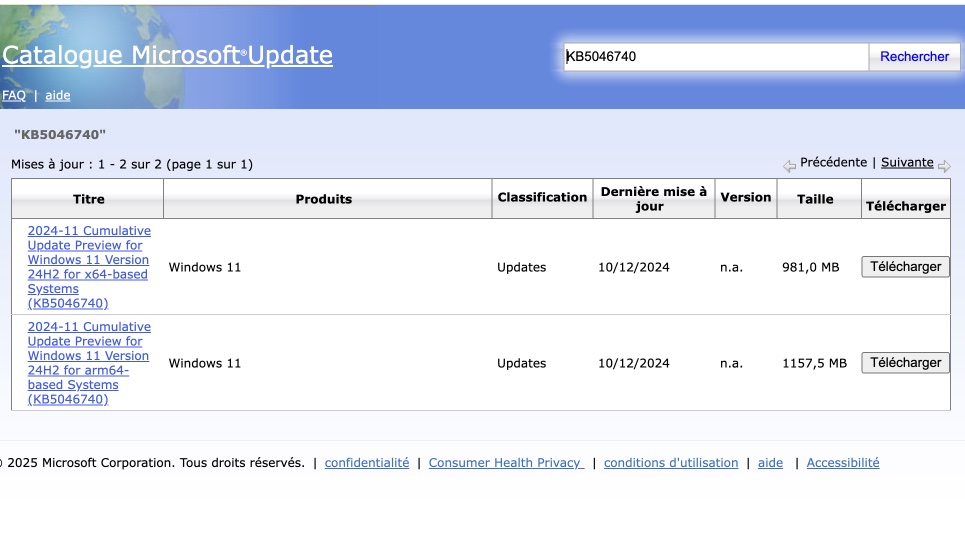Download the 981,0 MB x64 update
This screenshot has width=965, height=547.
[905, 267]
